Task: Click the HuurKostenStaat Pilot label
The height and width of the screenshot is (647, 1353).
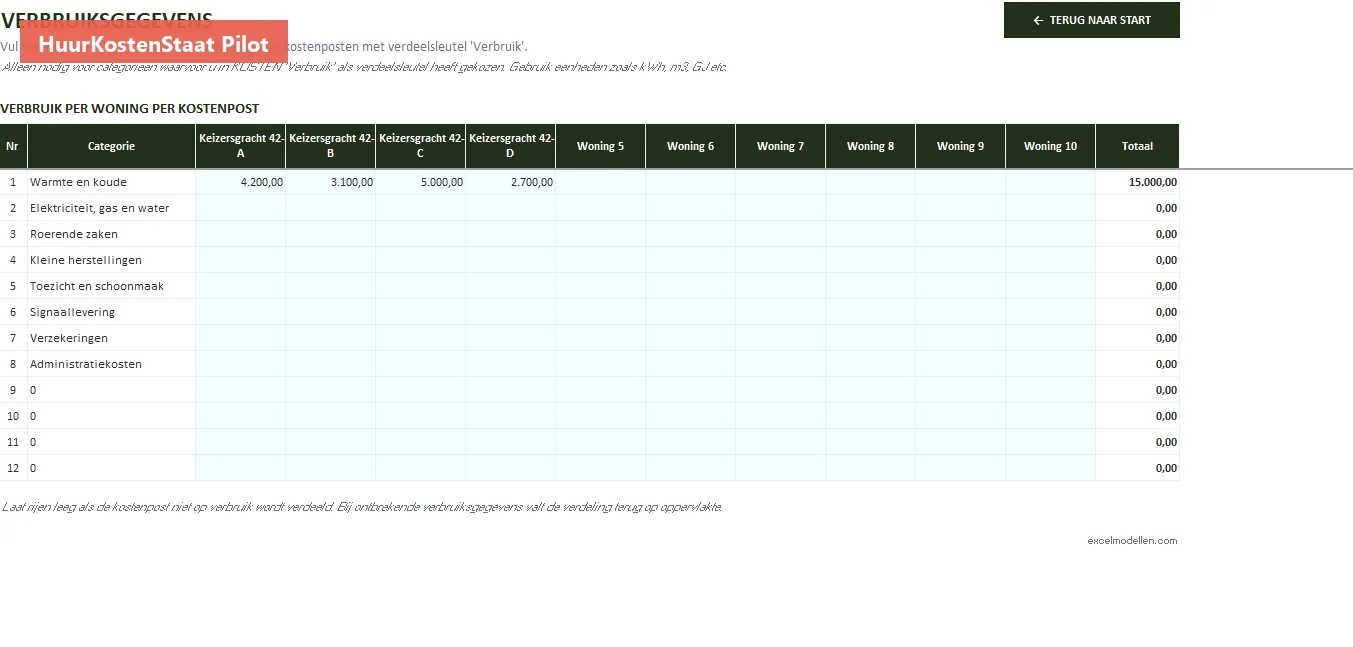Action: pyautogui.click(x=154, y=43)
